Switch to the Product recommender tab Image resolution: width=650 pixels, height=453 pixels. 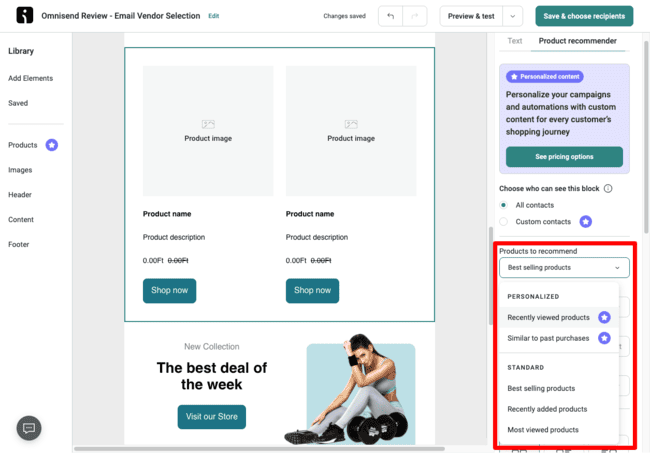(577, 41)
